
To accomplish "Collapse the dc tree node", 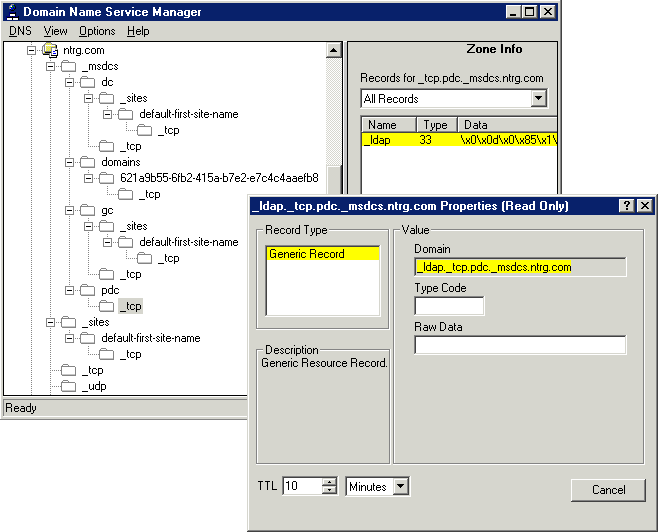I will [x=69, y=82].
